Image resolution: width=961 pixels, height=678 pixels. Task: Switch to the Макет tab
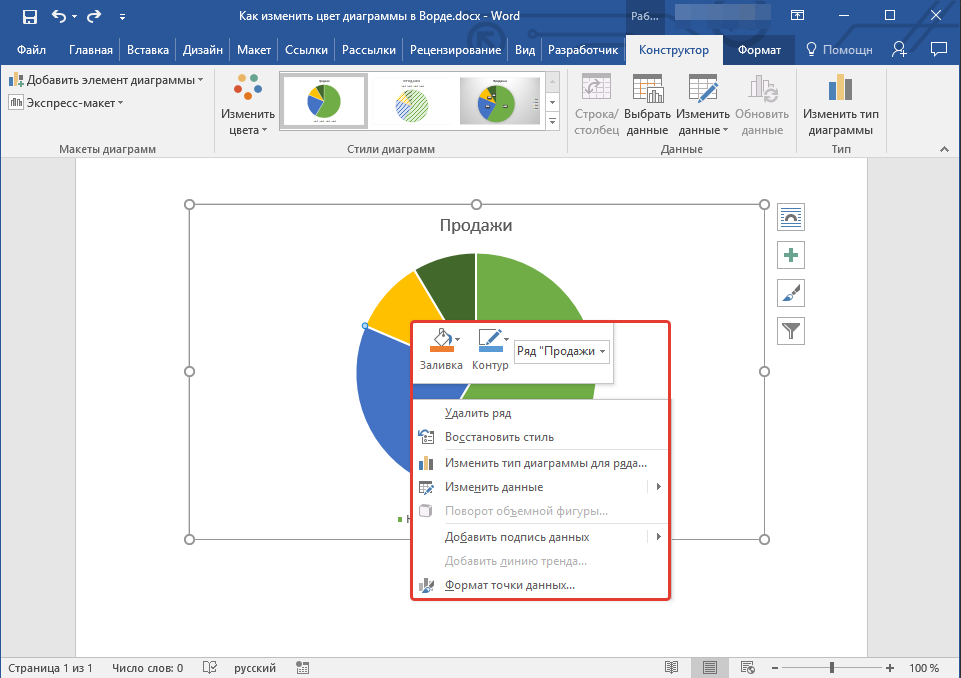click(254, 50)
